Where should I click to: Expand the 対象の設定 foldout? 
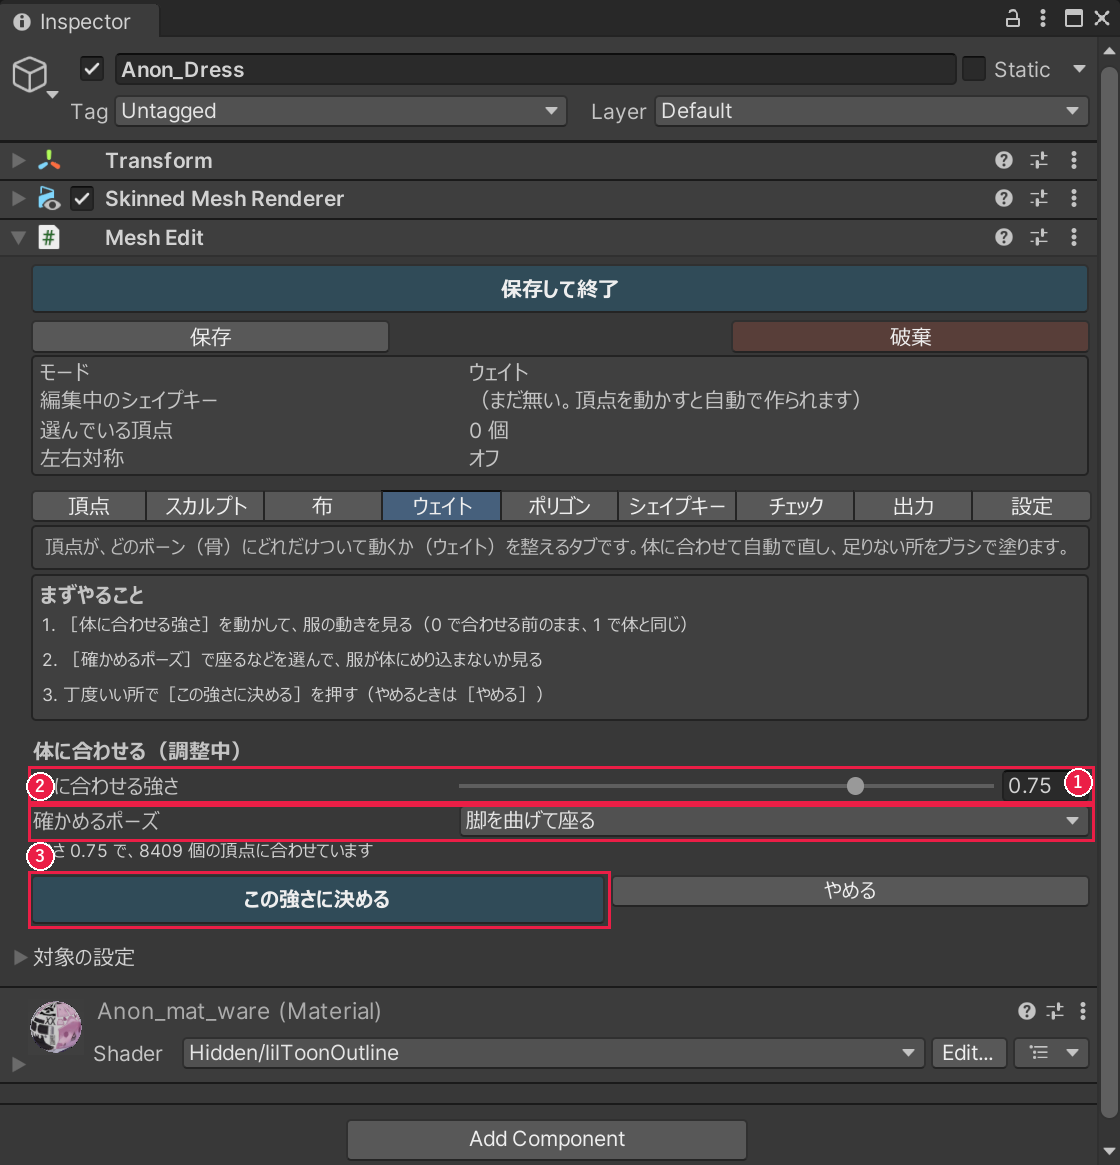pyautogui.click(x=20, y=957)
